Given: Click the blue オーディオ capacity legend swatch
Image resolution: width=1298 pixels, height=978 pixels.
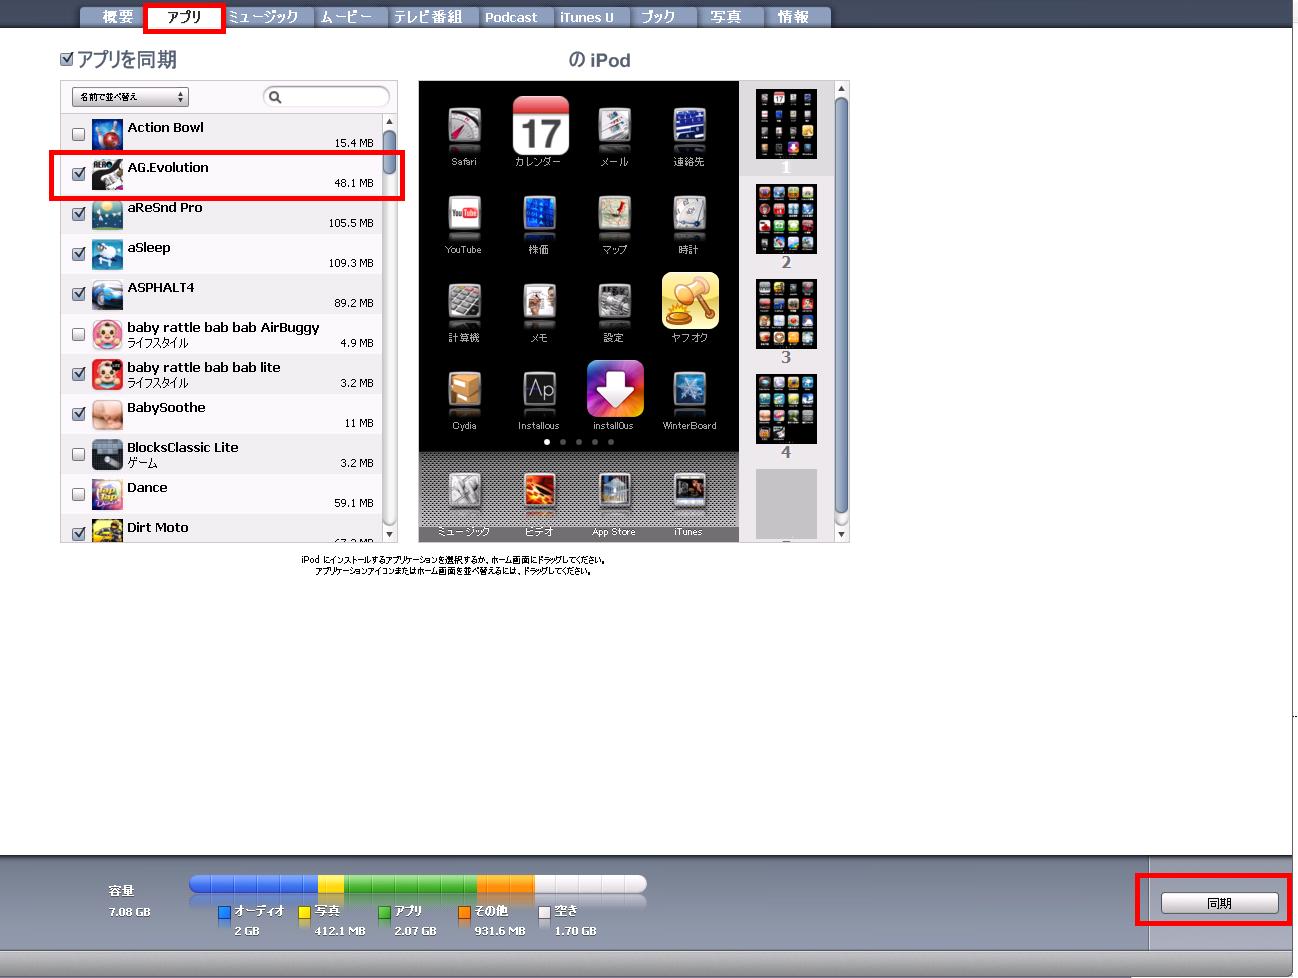Looking at the screenshot, I should [x=224, y=912].
